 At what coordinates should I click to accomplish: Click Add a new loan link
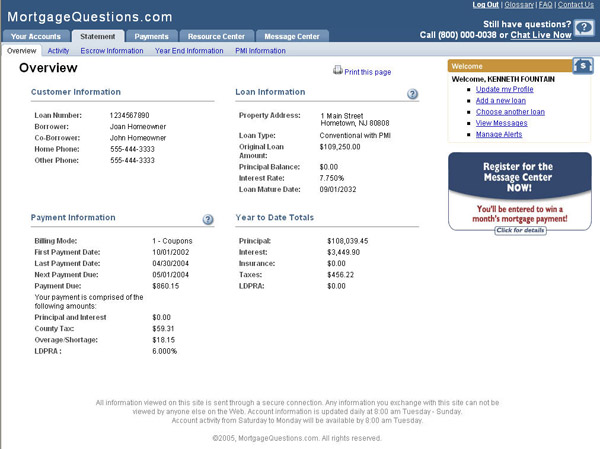point(501,101)
